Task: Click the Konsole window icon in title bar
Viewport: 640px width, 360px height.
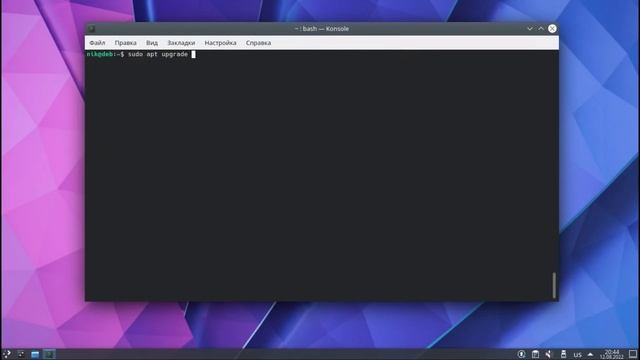Action: coord(92,29)
